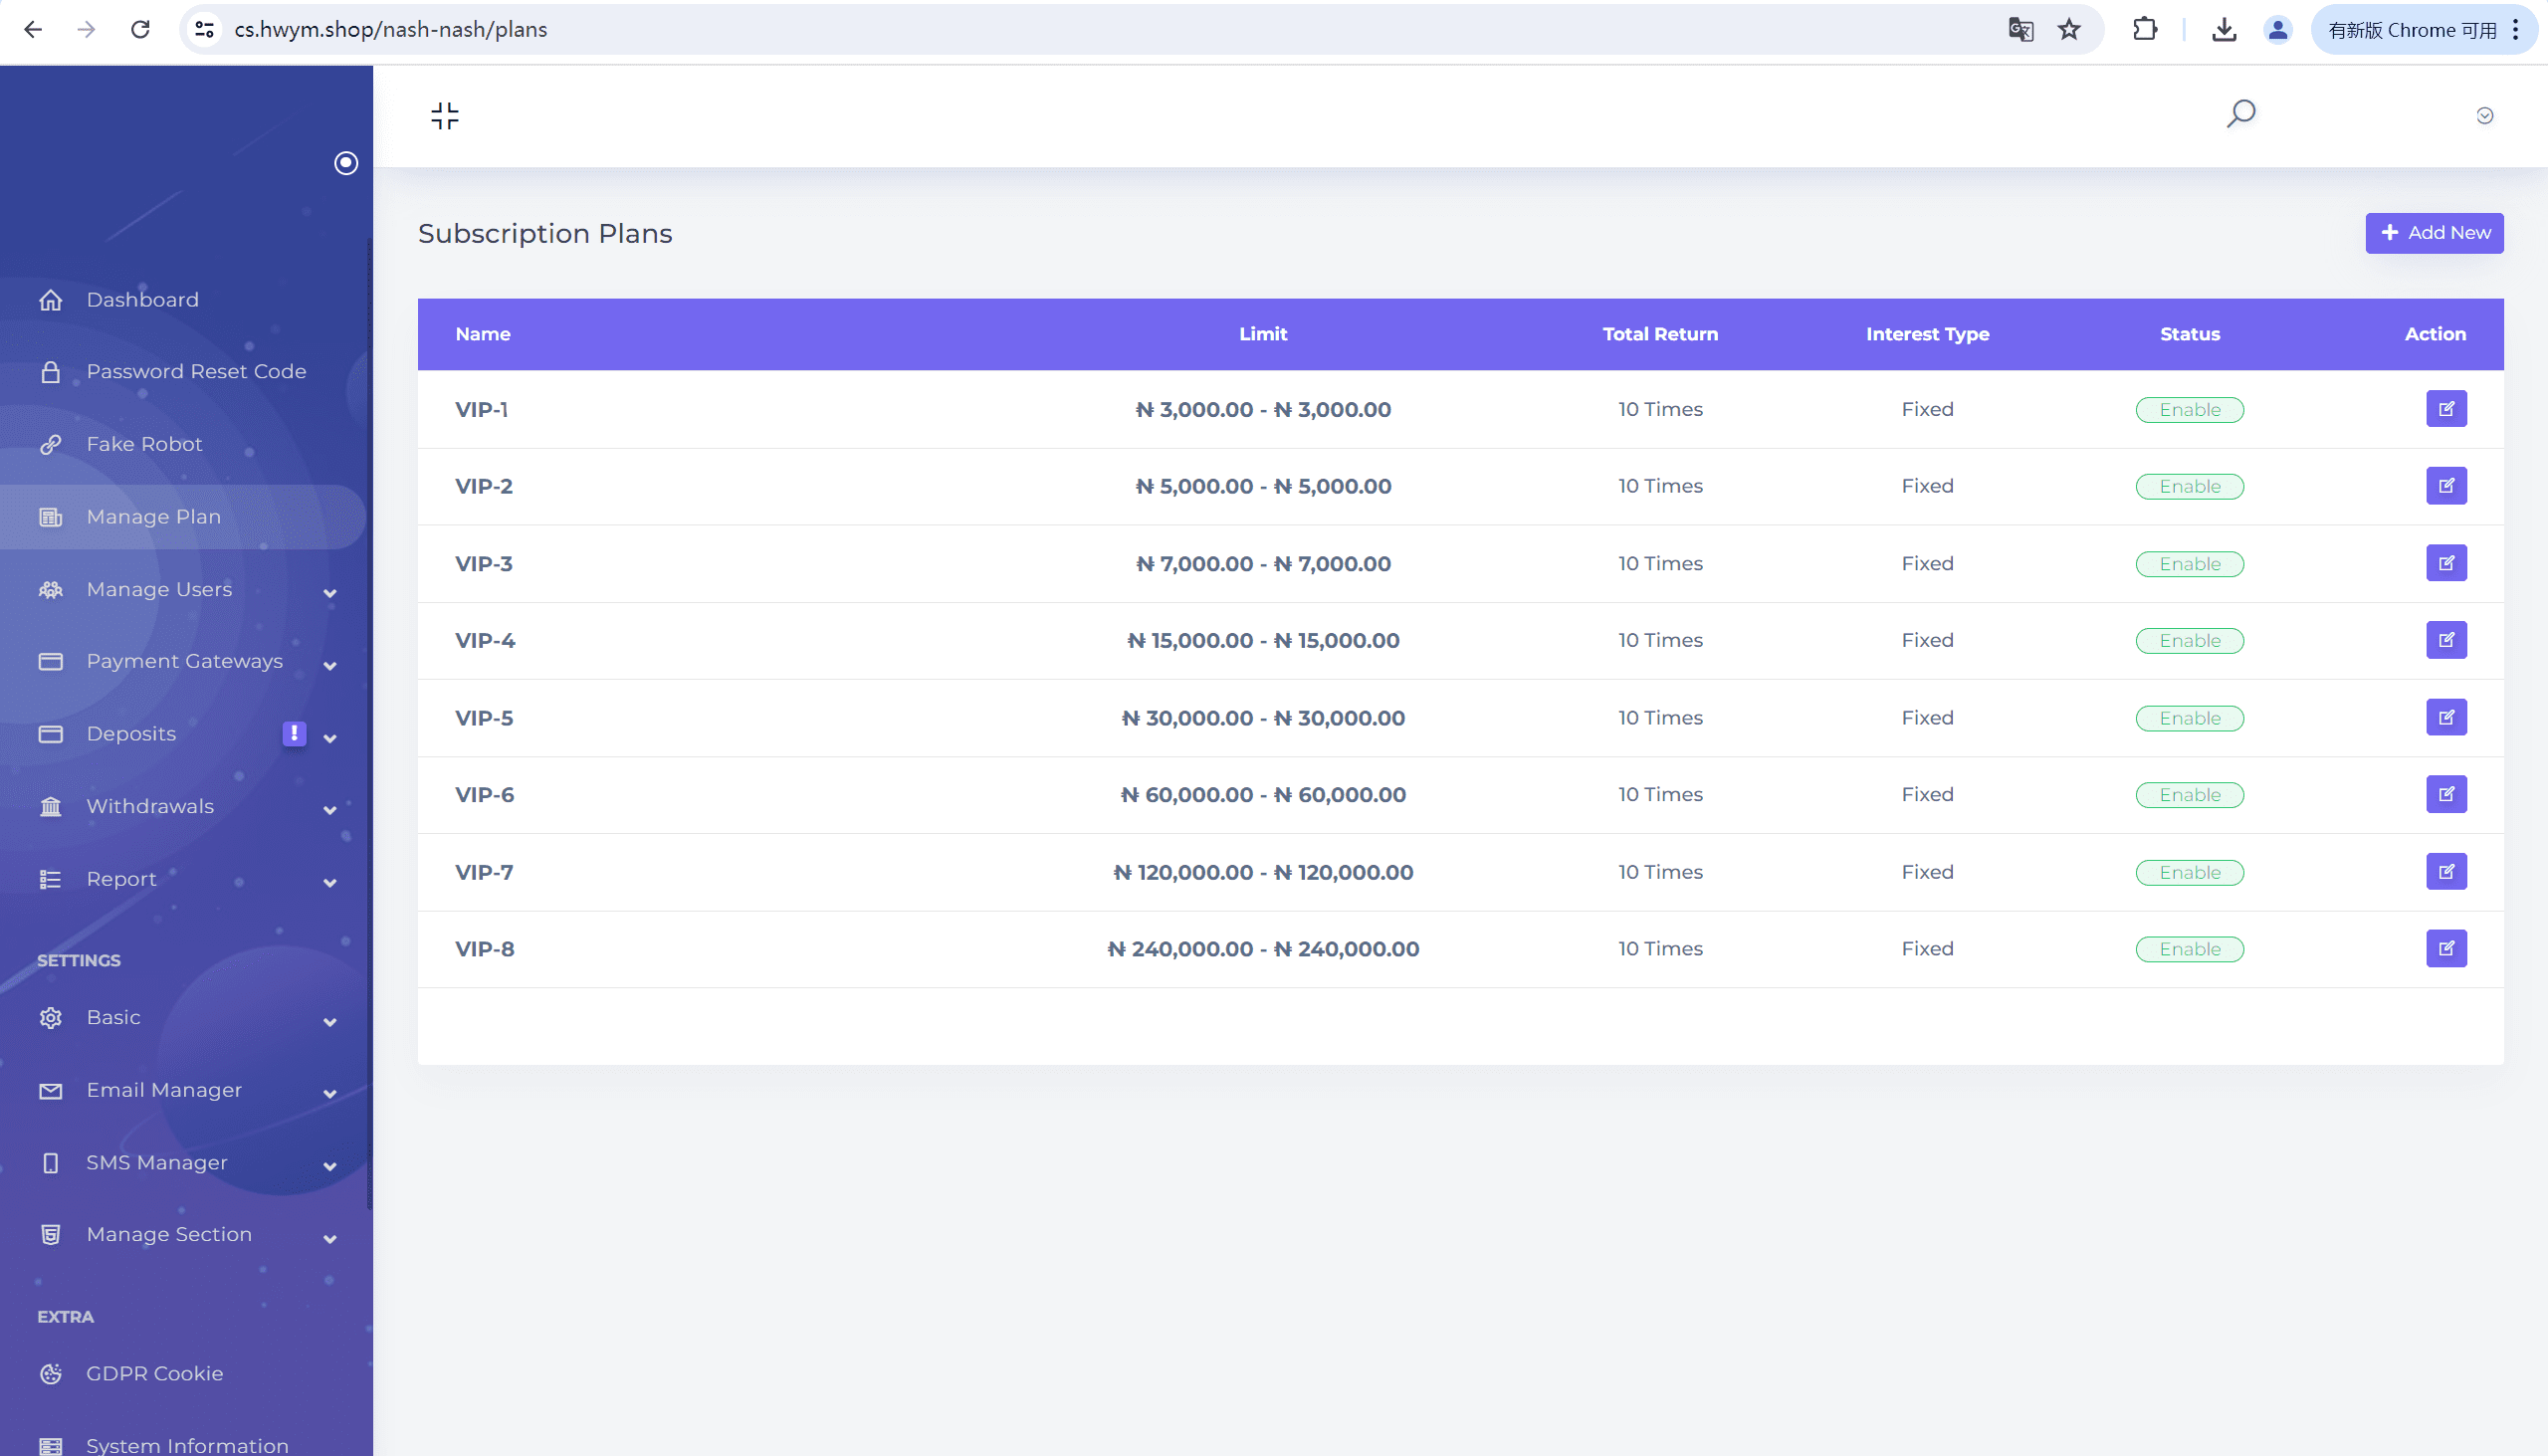
Task: Bookmark this page with star icon
Action: coord(2069,30)
